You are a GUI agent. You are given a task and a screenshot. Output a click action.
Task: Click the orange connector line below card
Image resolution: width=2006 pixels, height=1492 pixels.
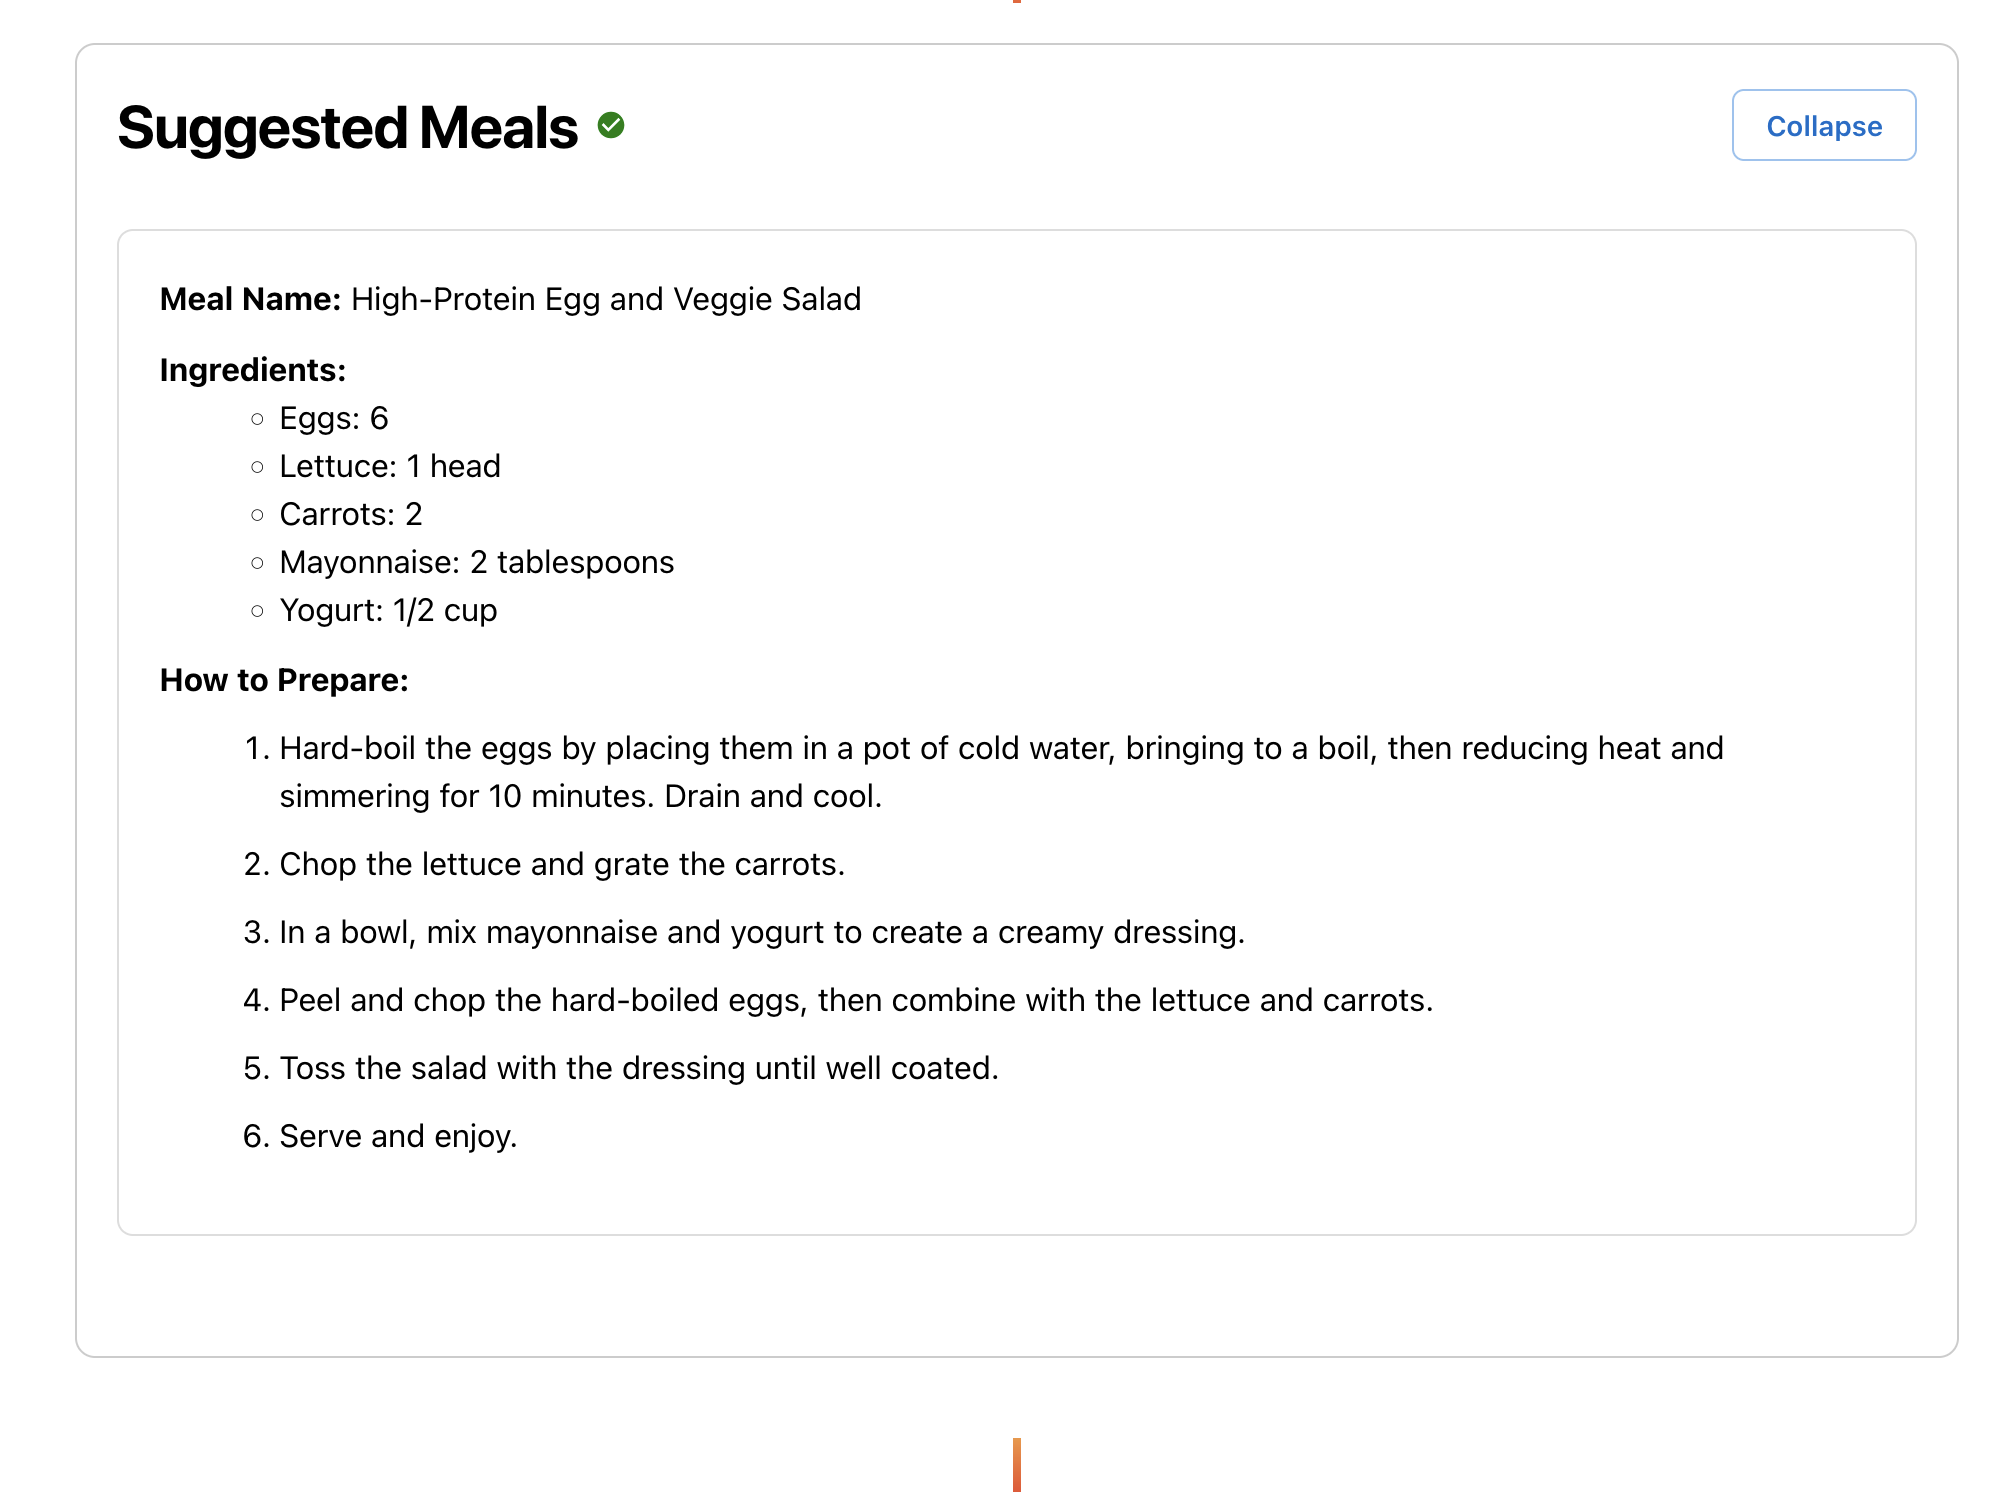click(1016, 1464)
